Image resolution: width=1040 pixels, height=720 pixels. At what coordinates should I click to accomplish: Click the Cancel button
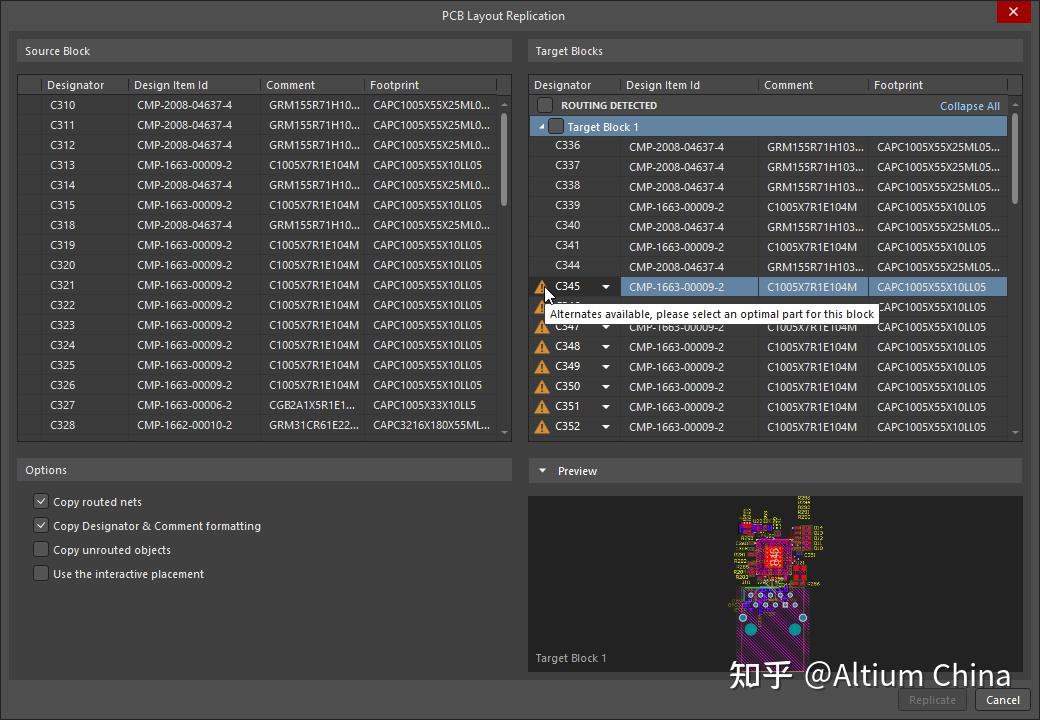click(x=1003, y=700)
